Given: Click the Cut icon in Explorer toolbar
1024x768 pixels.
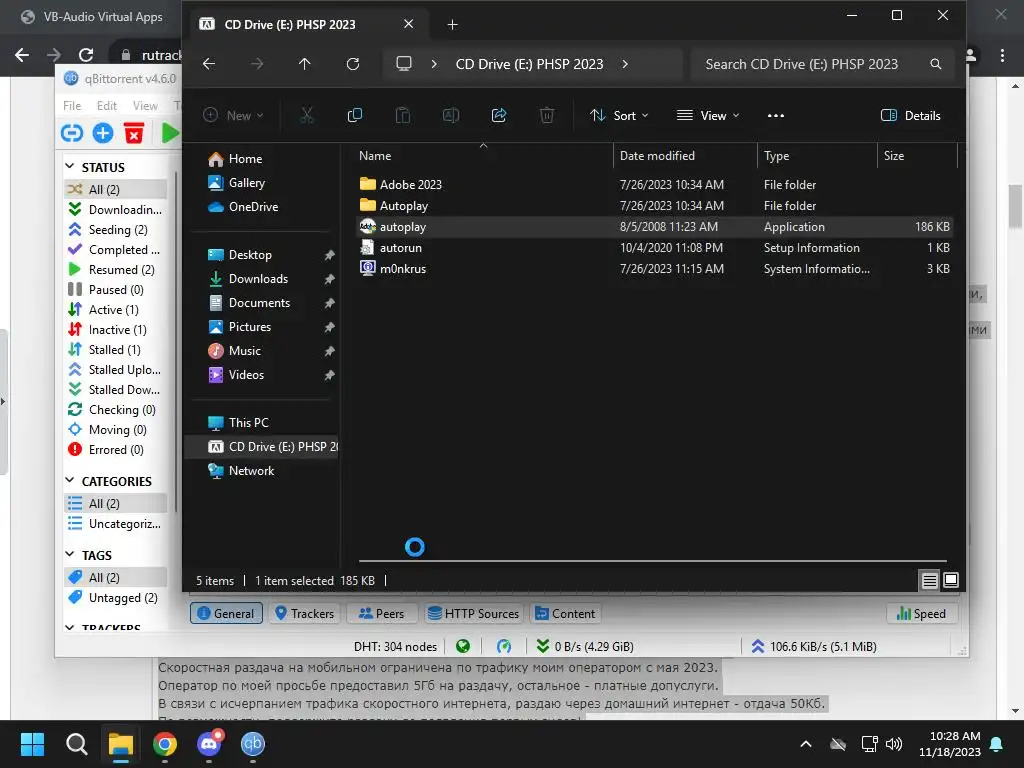Looking at the screenshot, I should coord(306,116).
